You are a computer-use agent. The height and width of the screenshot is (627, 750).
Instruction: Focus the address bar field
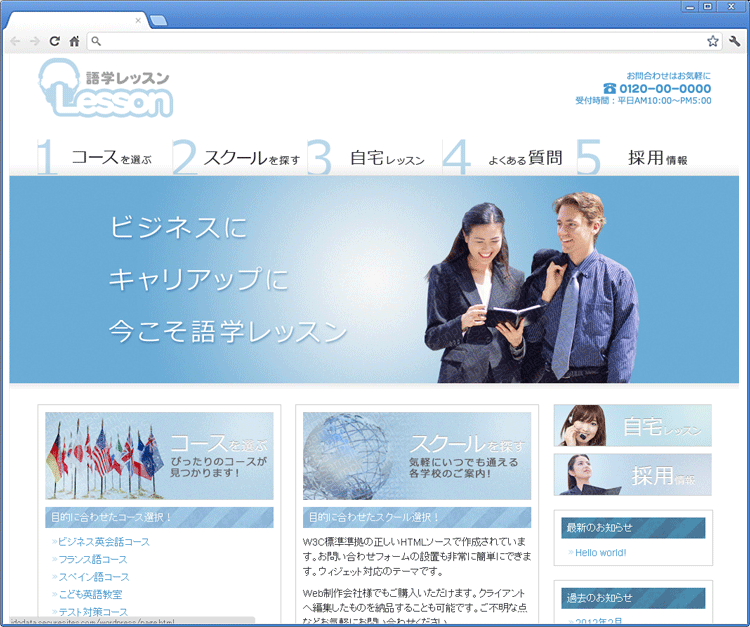tap(404, 41)
